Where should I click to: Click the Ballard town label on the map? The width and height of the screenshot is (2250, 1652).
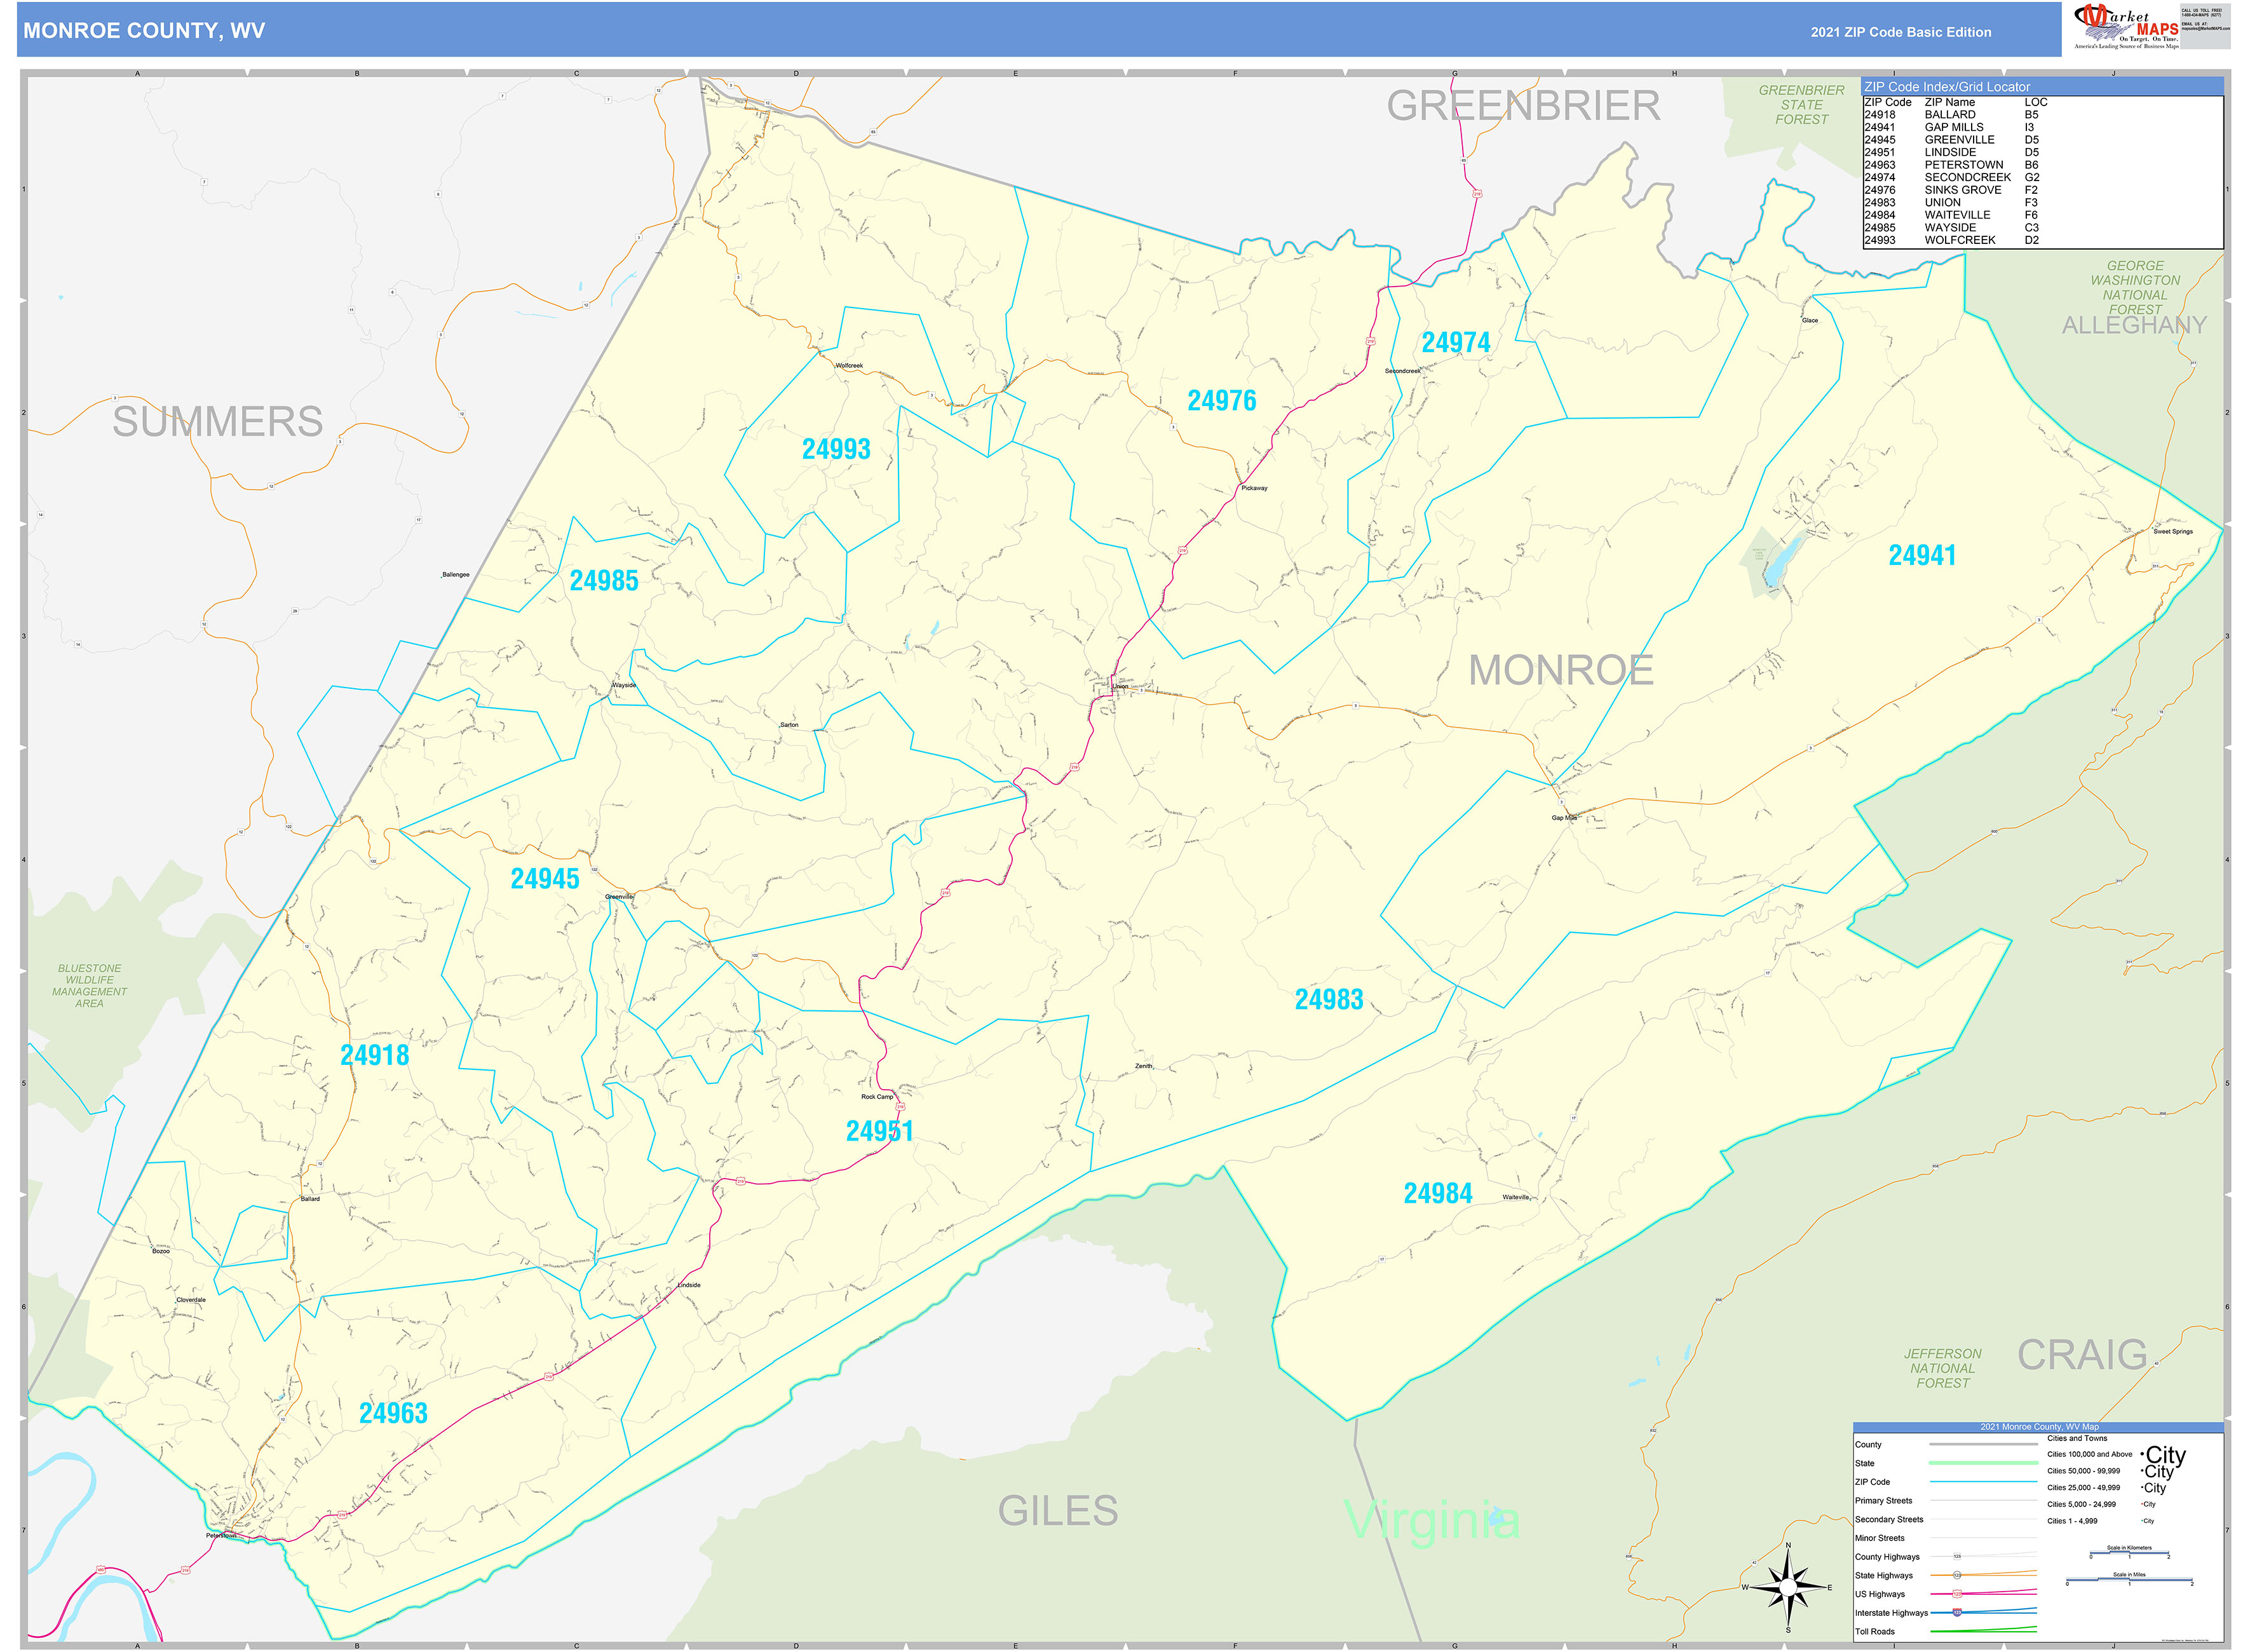point(310,1199)
